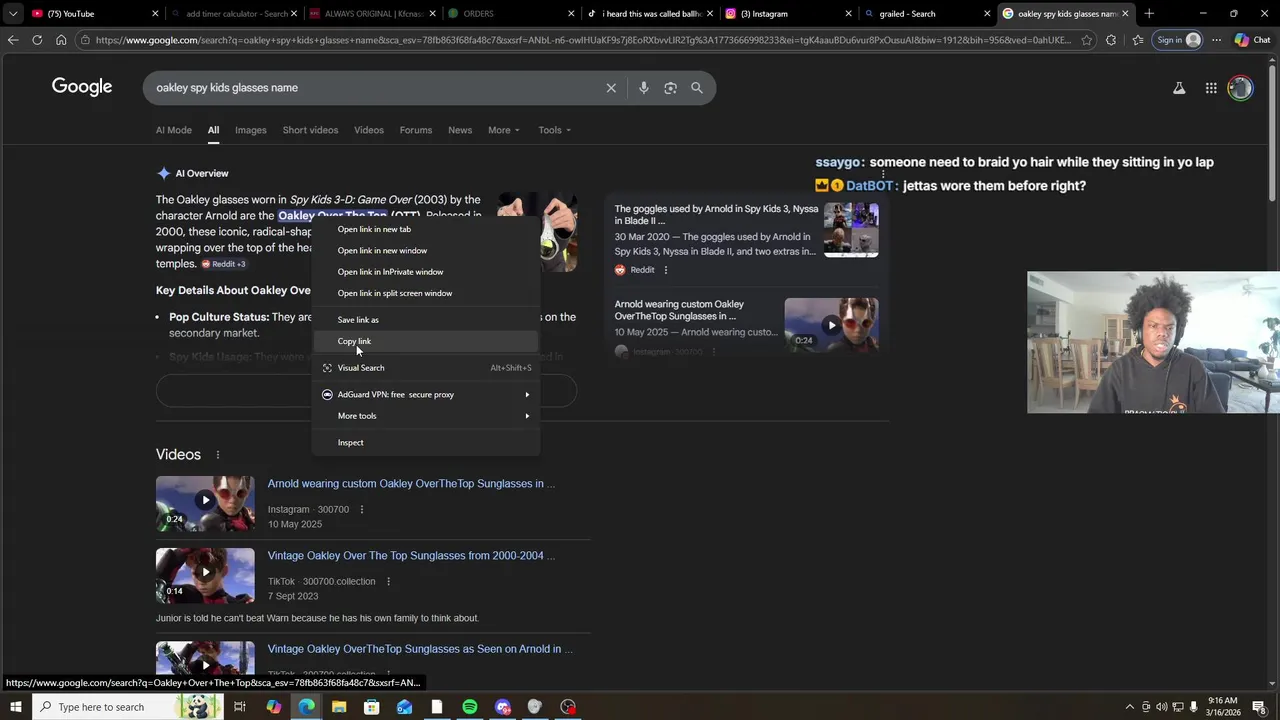Screen dimensions: 1280x720
Task: Open options for TikTok 300700.collection video
Action: 389,582
